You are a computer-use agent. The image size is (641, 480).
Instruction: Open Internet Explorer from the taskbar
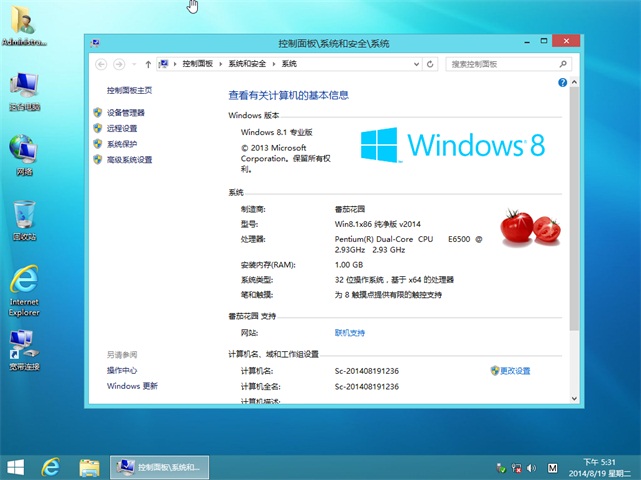pos(50,467)
